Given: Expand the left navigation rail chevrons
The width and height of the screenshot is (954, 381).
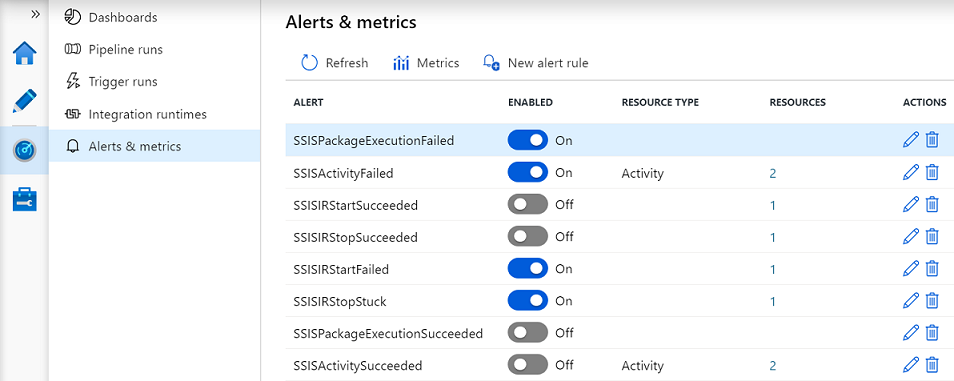Looking at the screenshot, I should [35, 14].
